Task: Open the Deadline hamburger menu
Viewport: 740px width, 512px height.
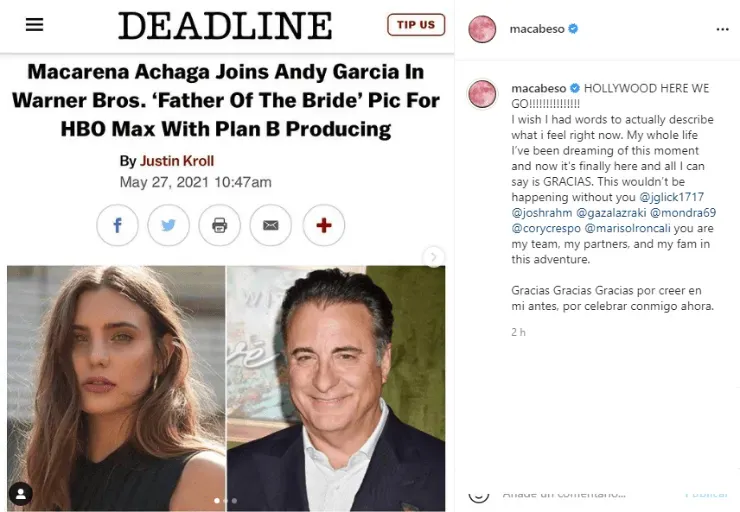Action: click(34, 24)
